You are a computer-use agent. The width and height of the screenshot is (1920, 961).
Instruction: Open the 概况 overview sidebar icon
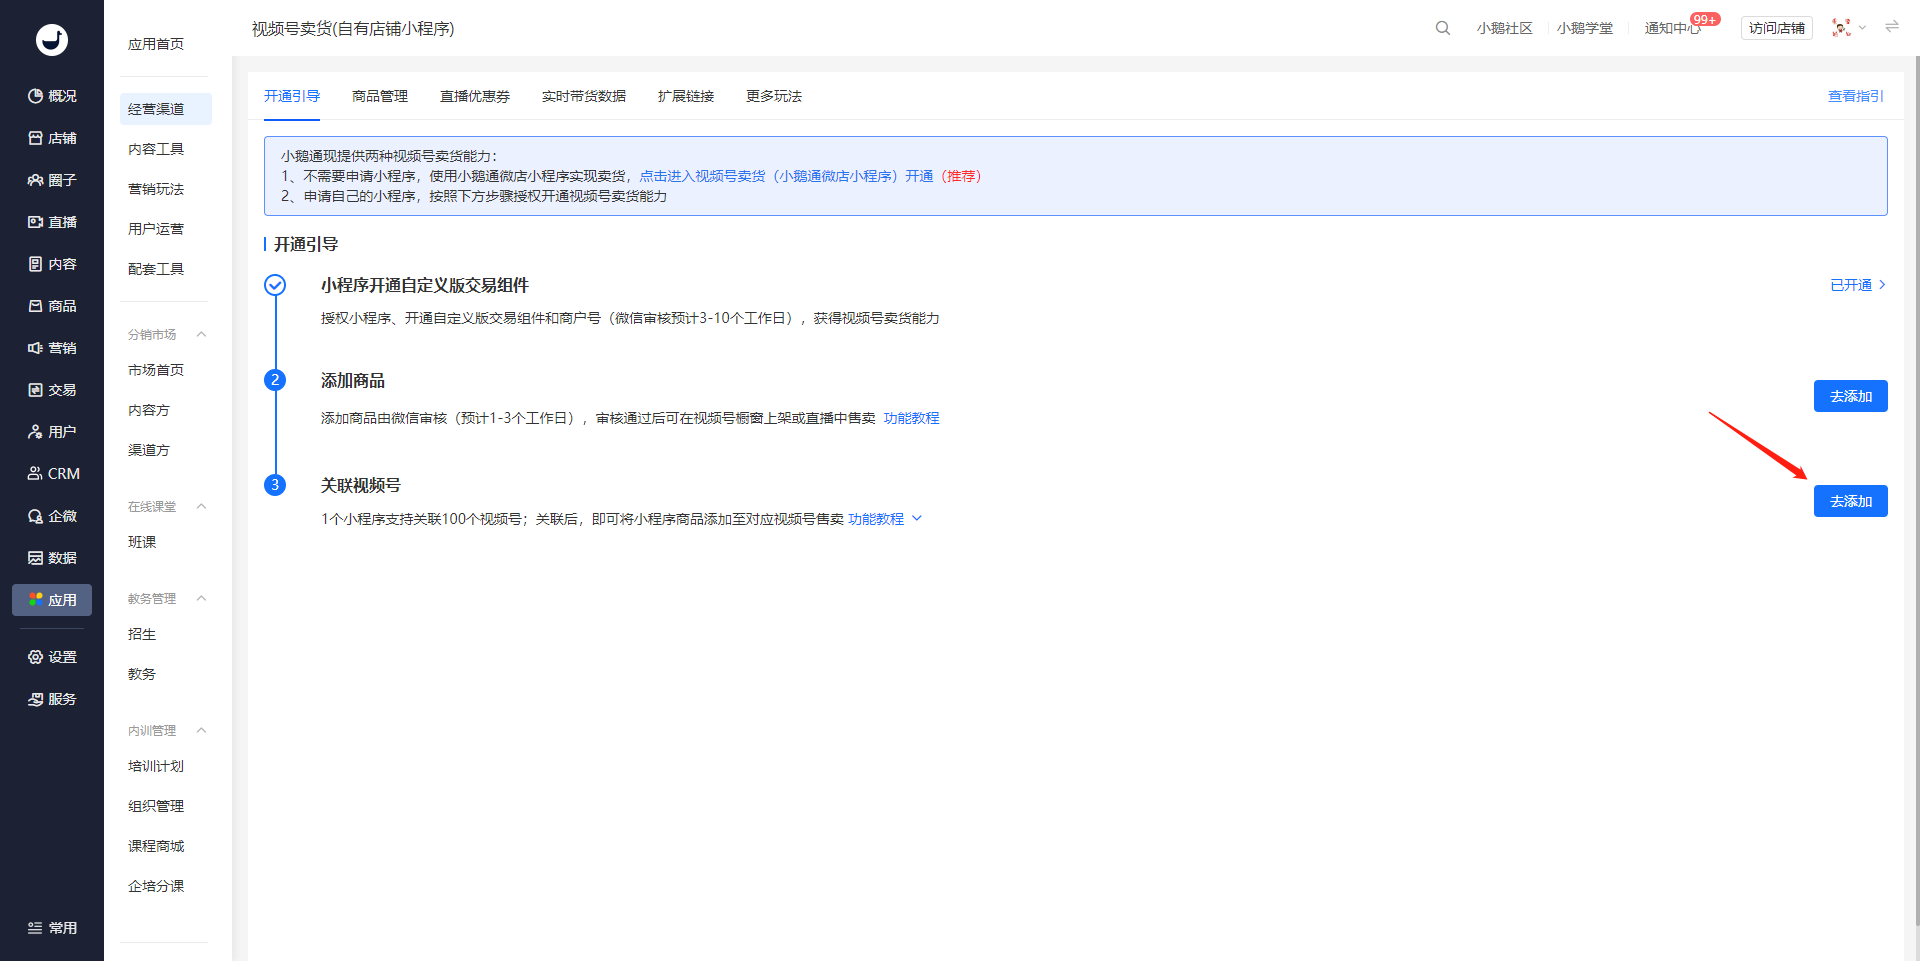tap(36, 96)
